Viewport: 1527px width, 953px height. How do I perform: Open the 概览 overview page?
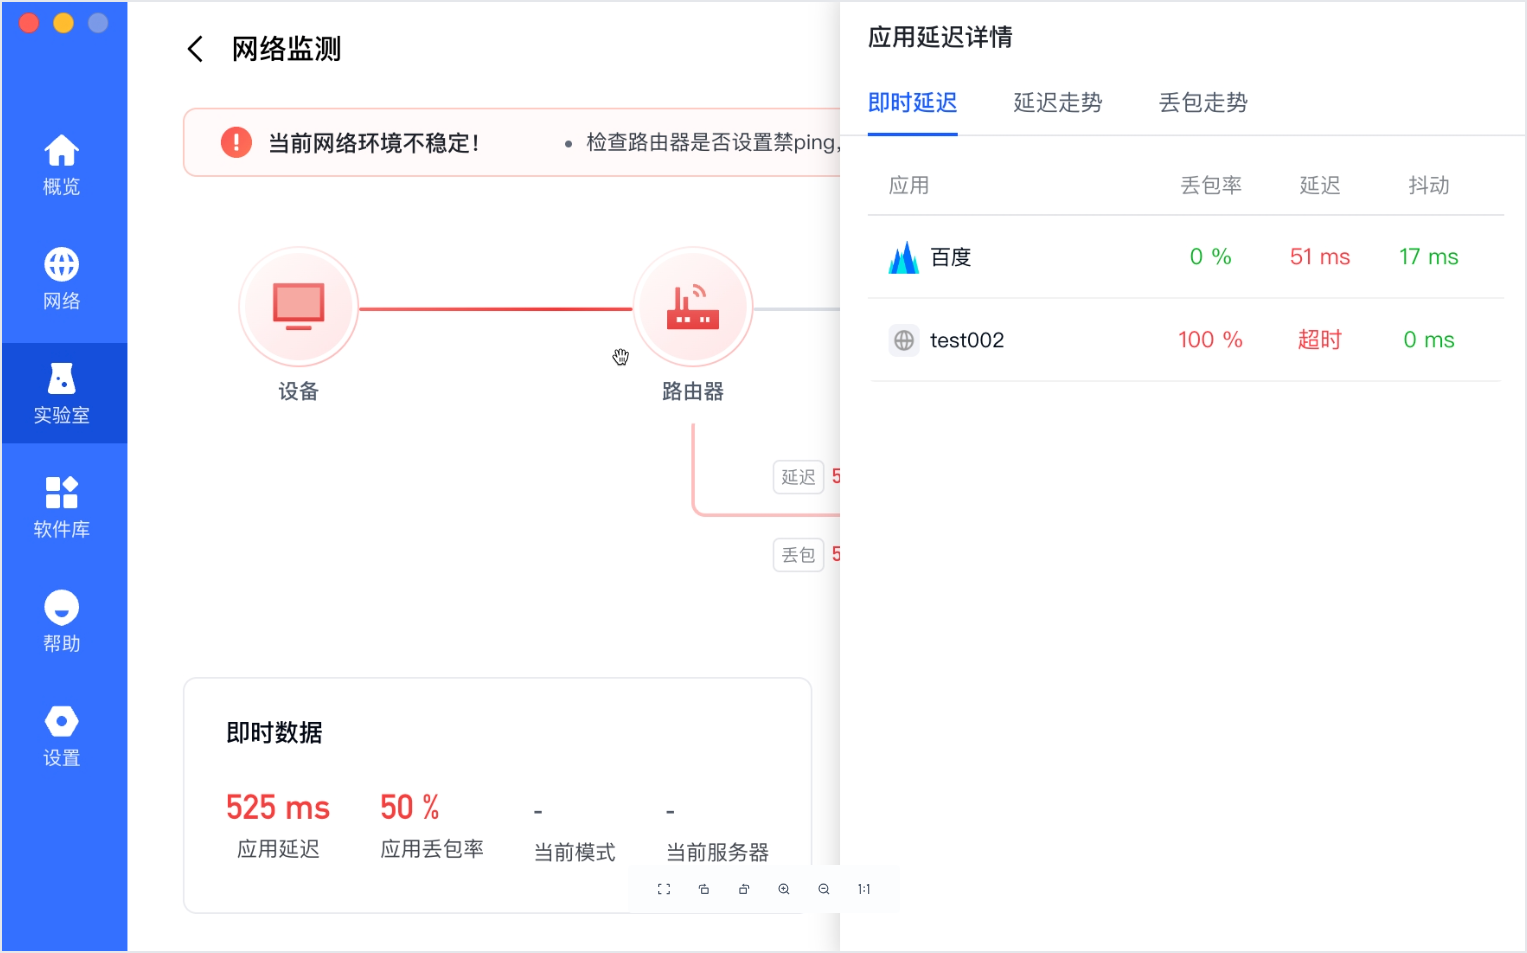point(61,165)
